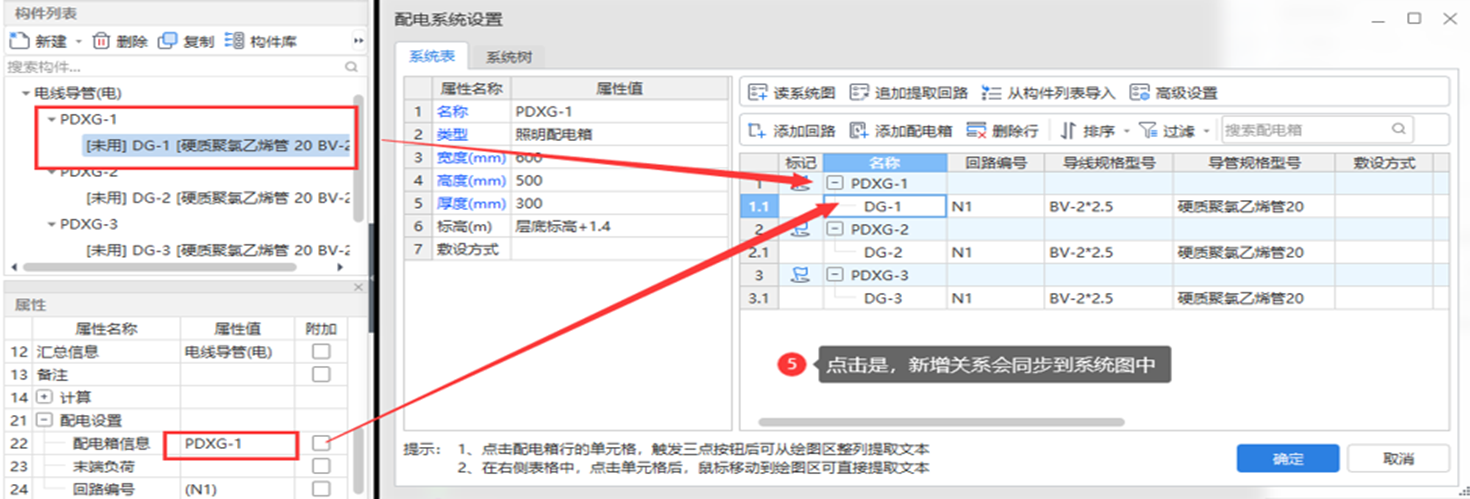Click the 搜索配电箱 search field
Screen dimensions: 1470x499
(1305, 130)
